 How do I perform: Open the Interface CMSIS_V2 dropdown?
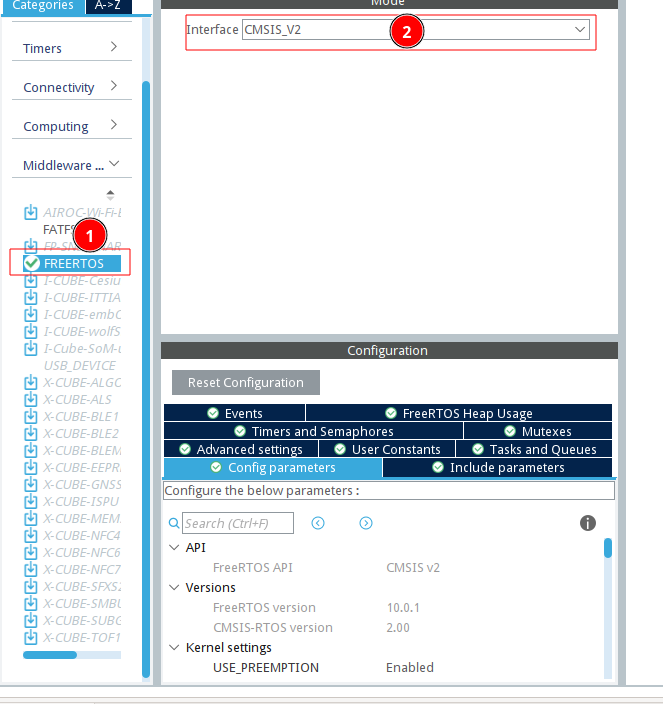tap(416, 30)
